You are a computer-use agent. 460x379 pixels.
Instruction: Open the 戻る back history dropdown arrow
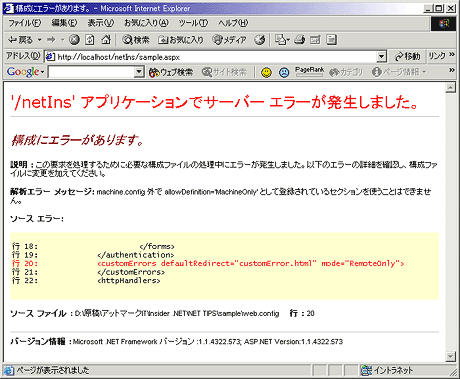pos(40,40)
